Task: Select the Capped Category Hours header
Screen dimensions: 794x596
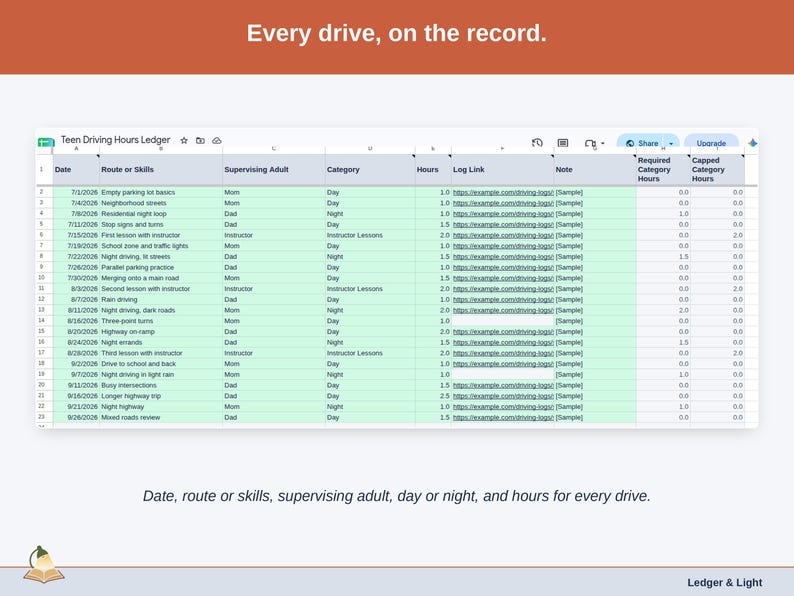Action: click(x=717, y=170)
